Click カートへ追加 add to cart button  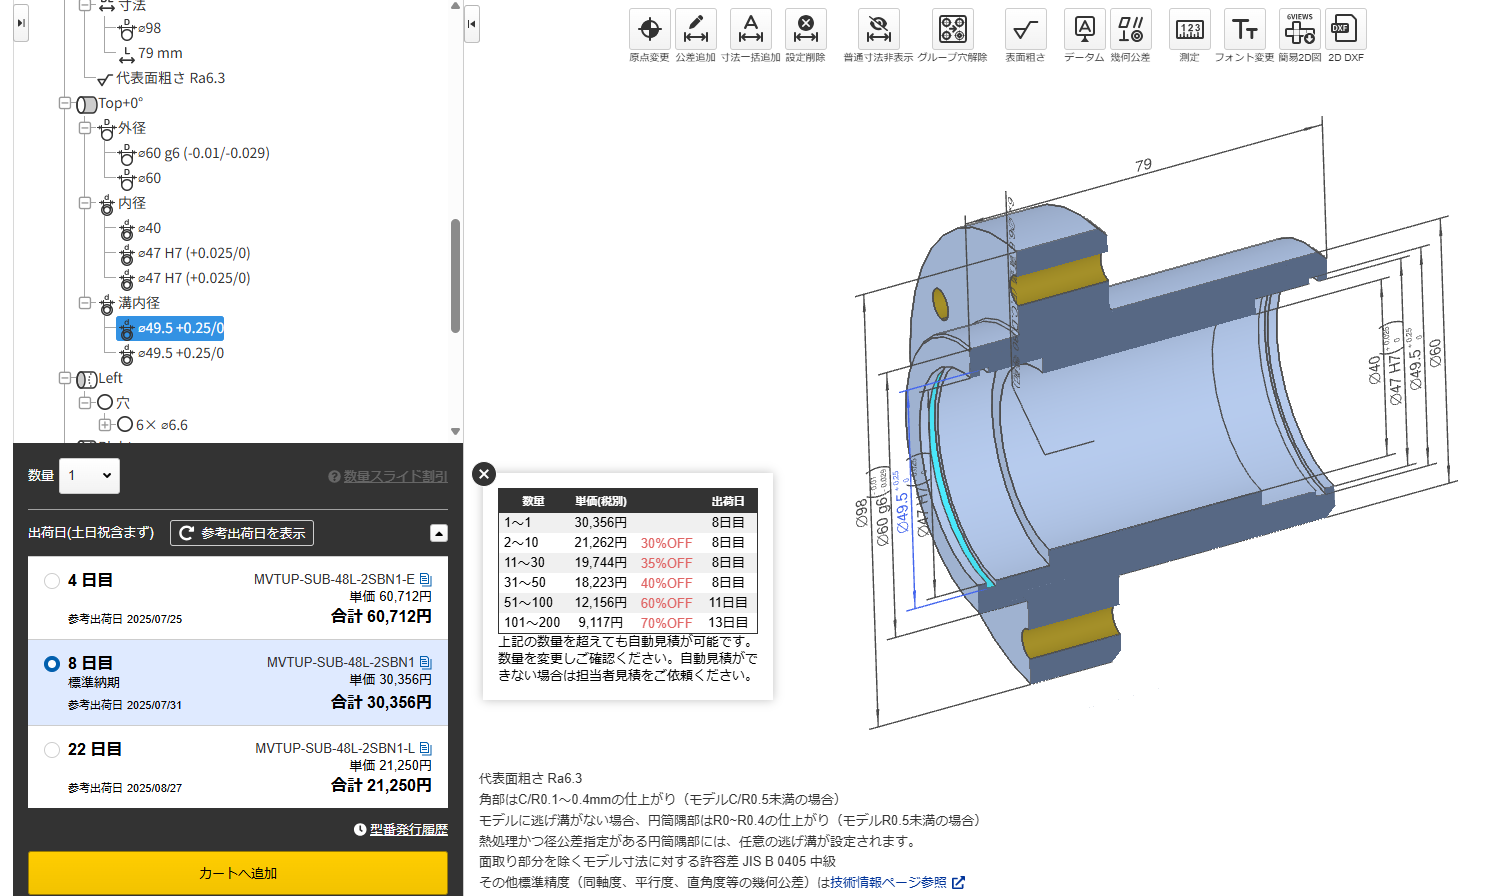tap(238, 873)
